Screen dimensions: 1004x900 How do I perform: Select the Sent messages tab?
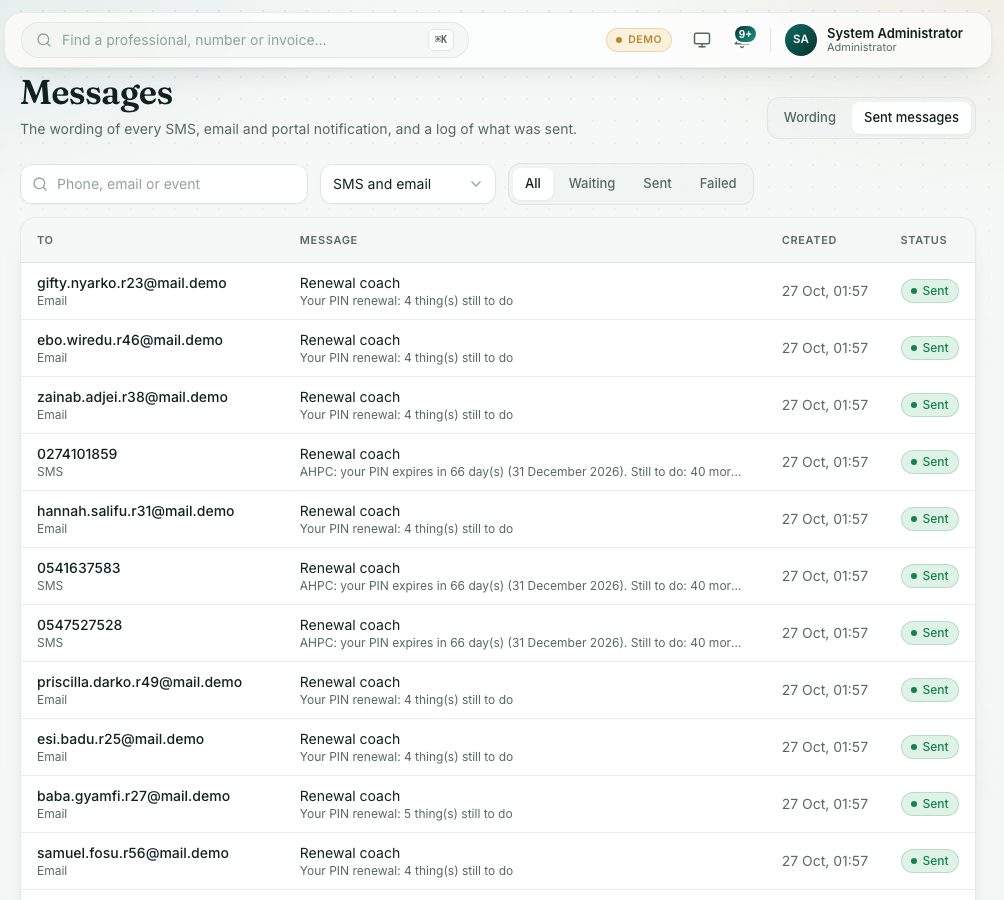[x=911, y=118]
